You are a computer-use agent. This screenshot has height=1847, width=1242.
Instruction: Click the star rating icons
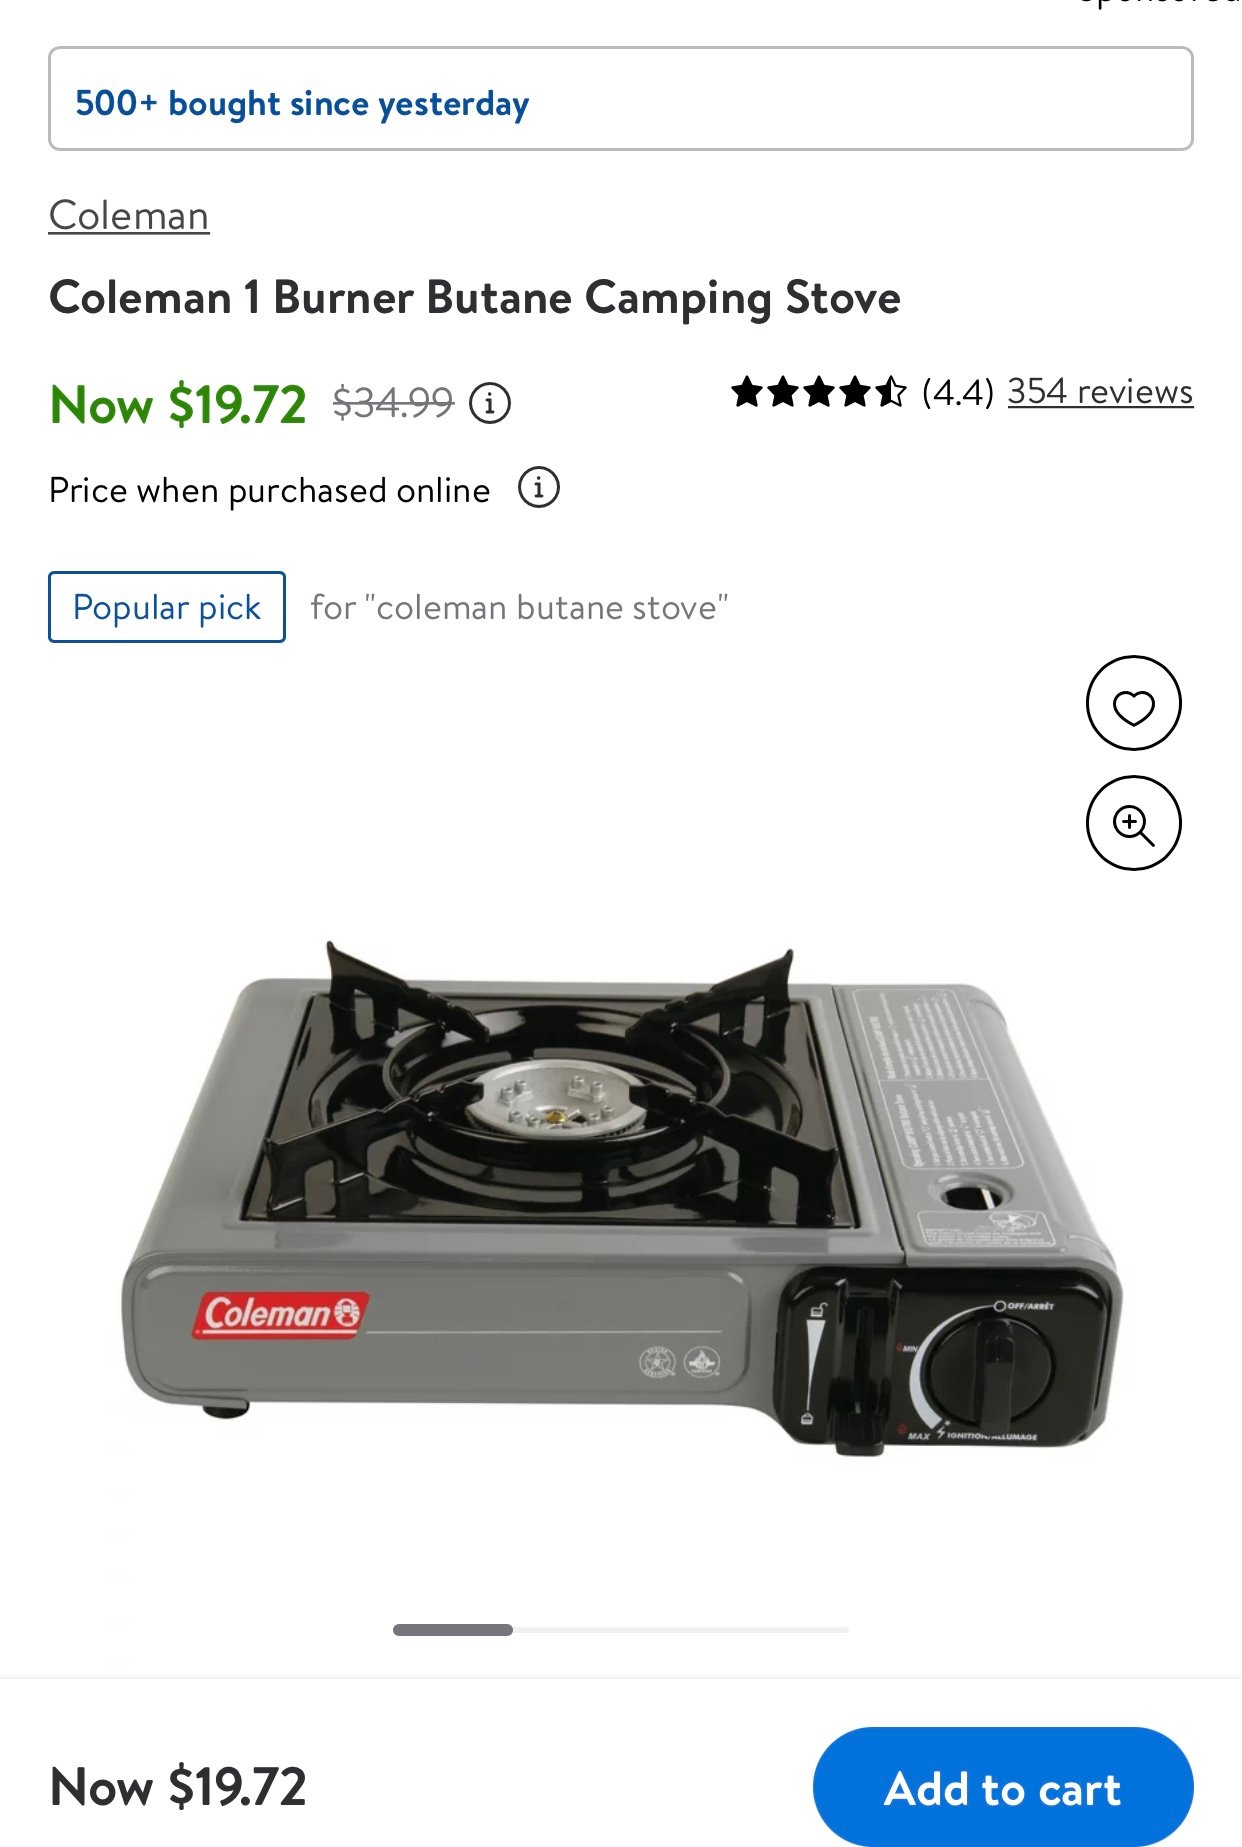tap(818, 392)
